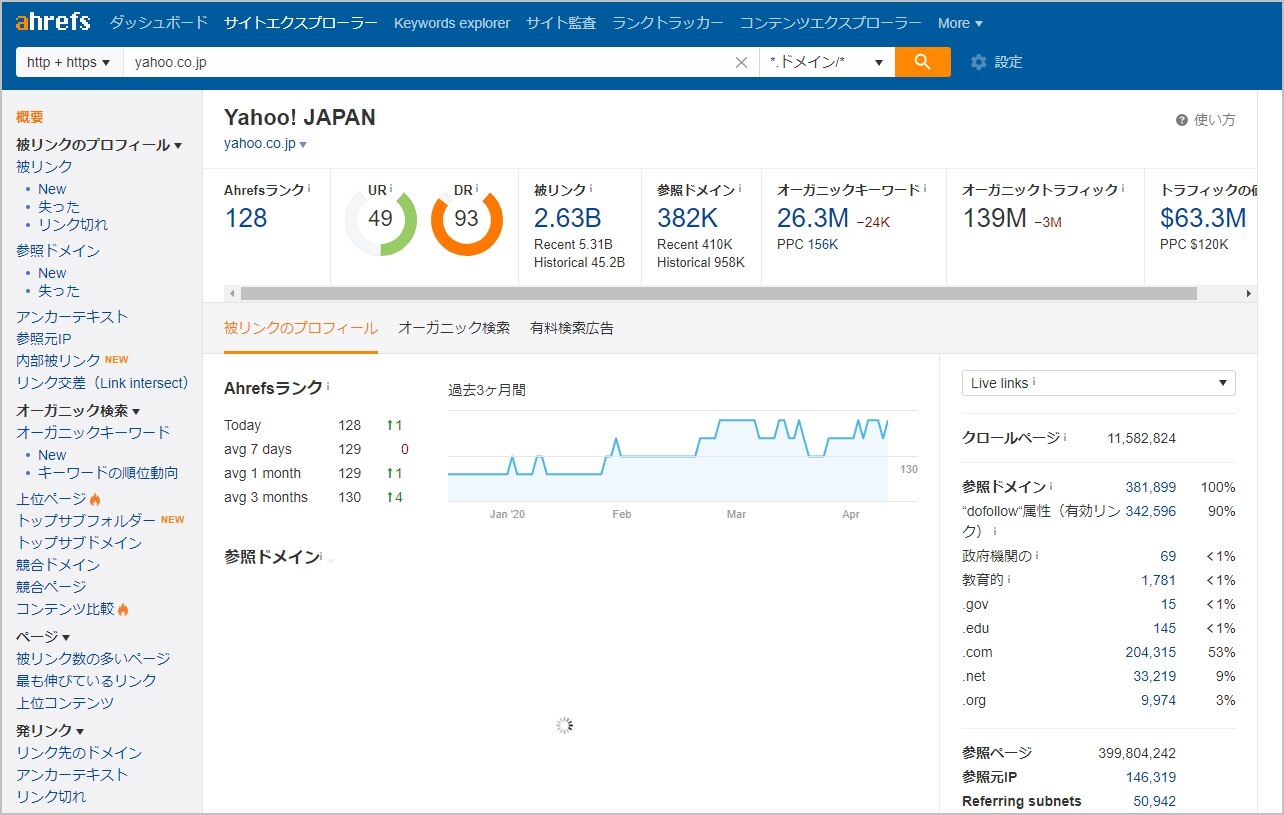Image resolution: width=1284 pixels, height=815 pixels.
Task: Open the http + https protocol dropdown
Action: (x=69, y=62)
